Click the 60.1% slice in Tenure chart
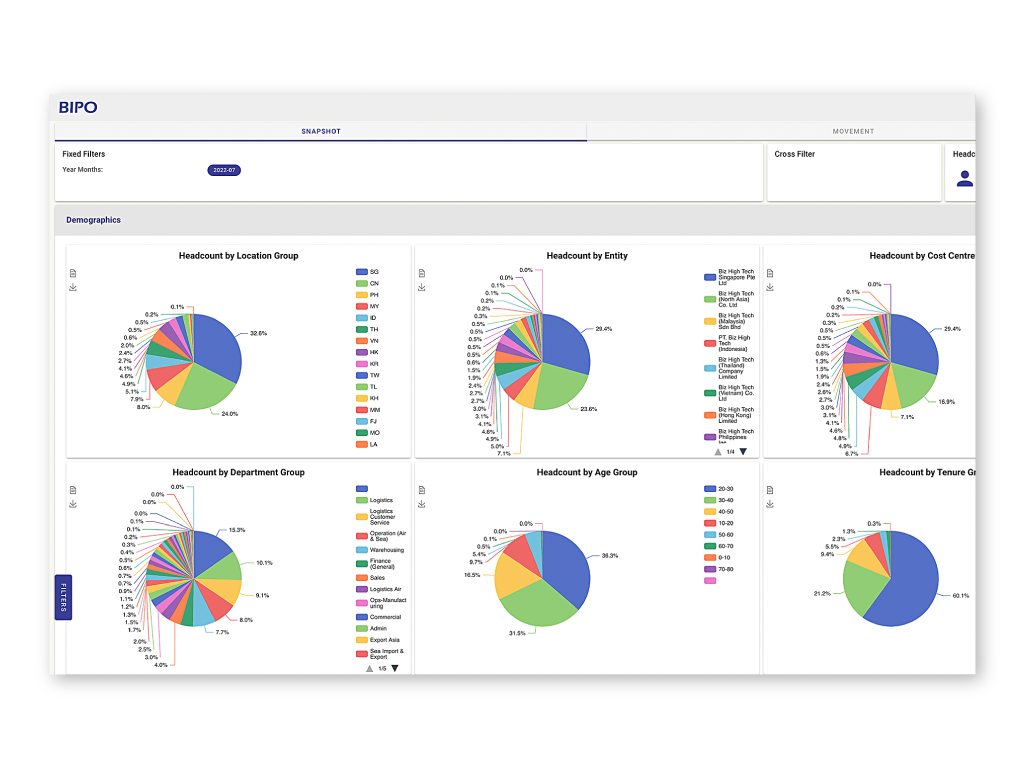The image size is (1024, 768). pos(905,590)
